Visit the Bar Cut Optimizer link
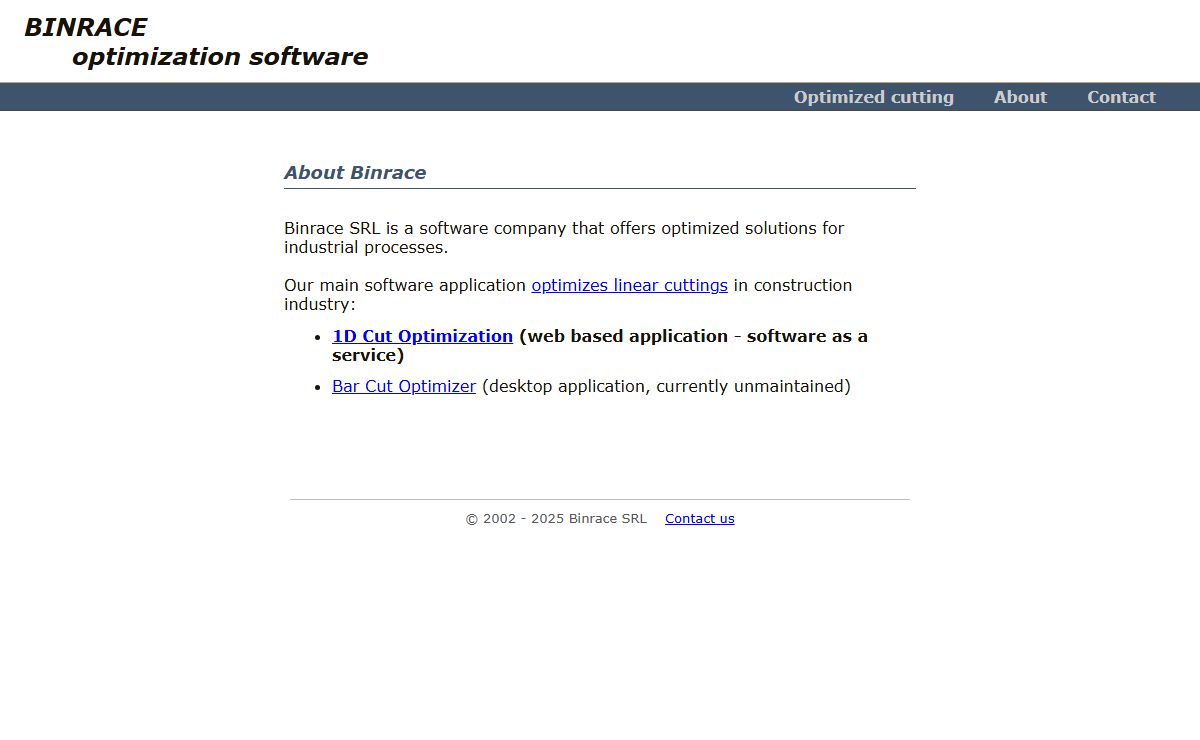Screen dimensions: 1200x740 coord(404,386)
